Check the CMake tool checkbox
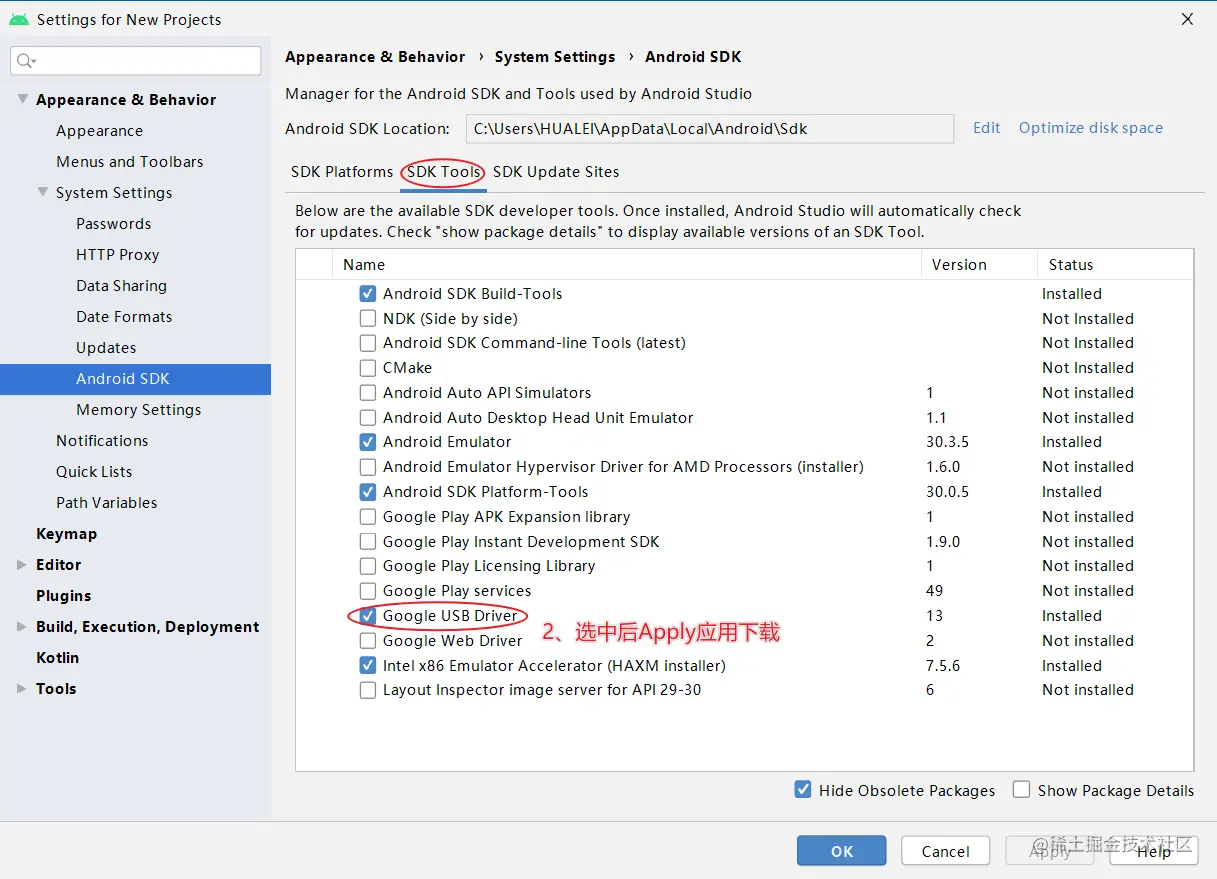The image size is (1217, 879). coord(368,368)
